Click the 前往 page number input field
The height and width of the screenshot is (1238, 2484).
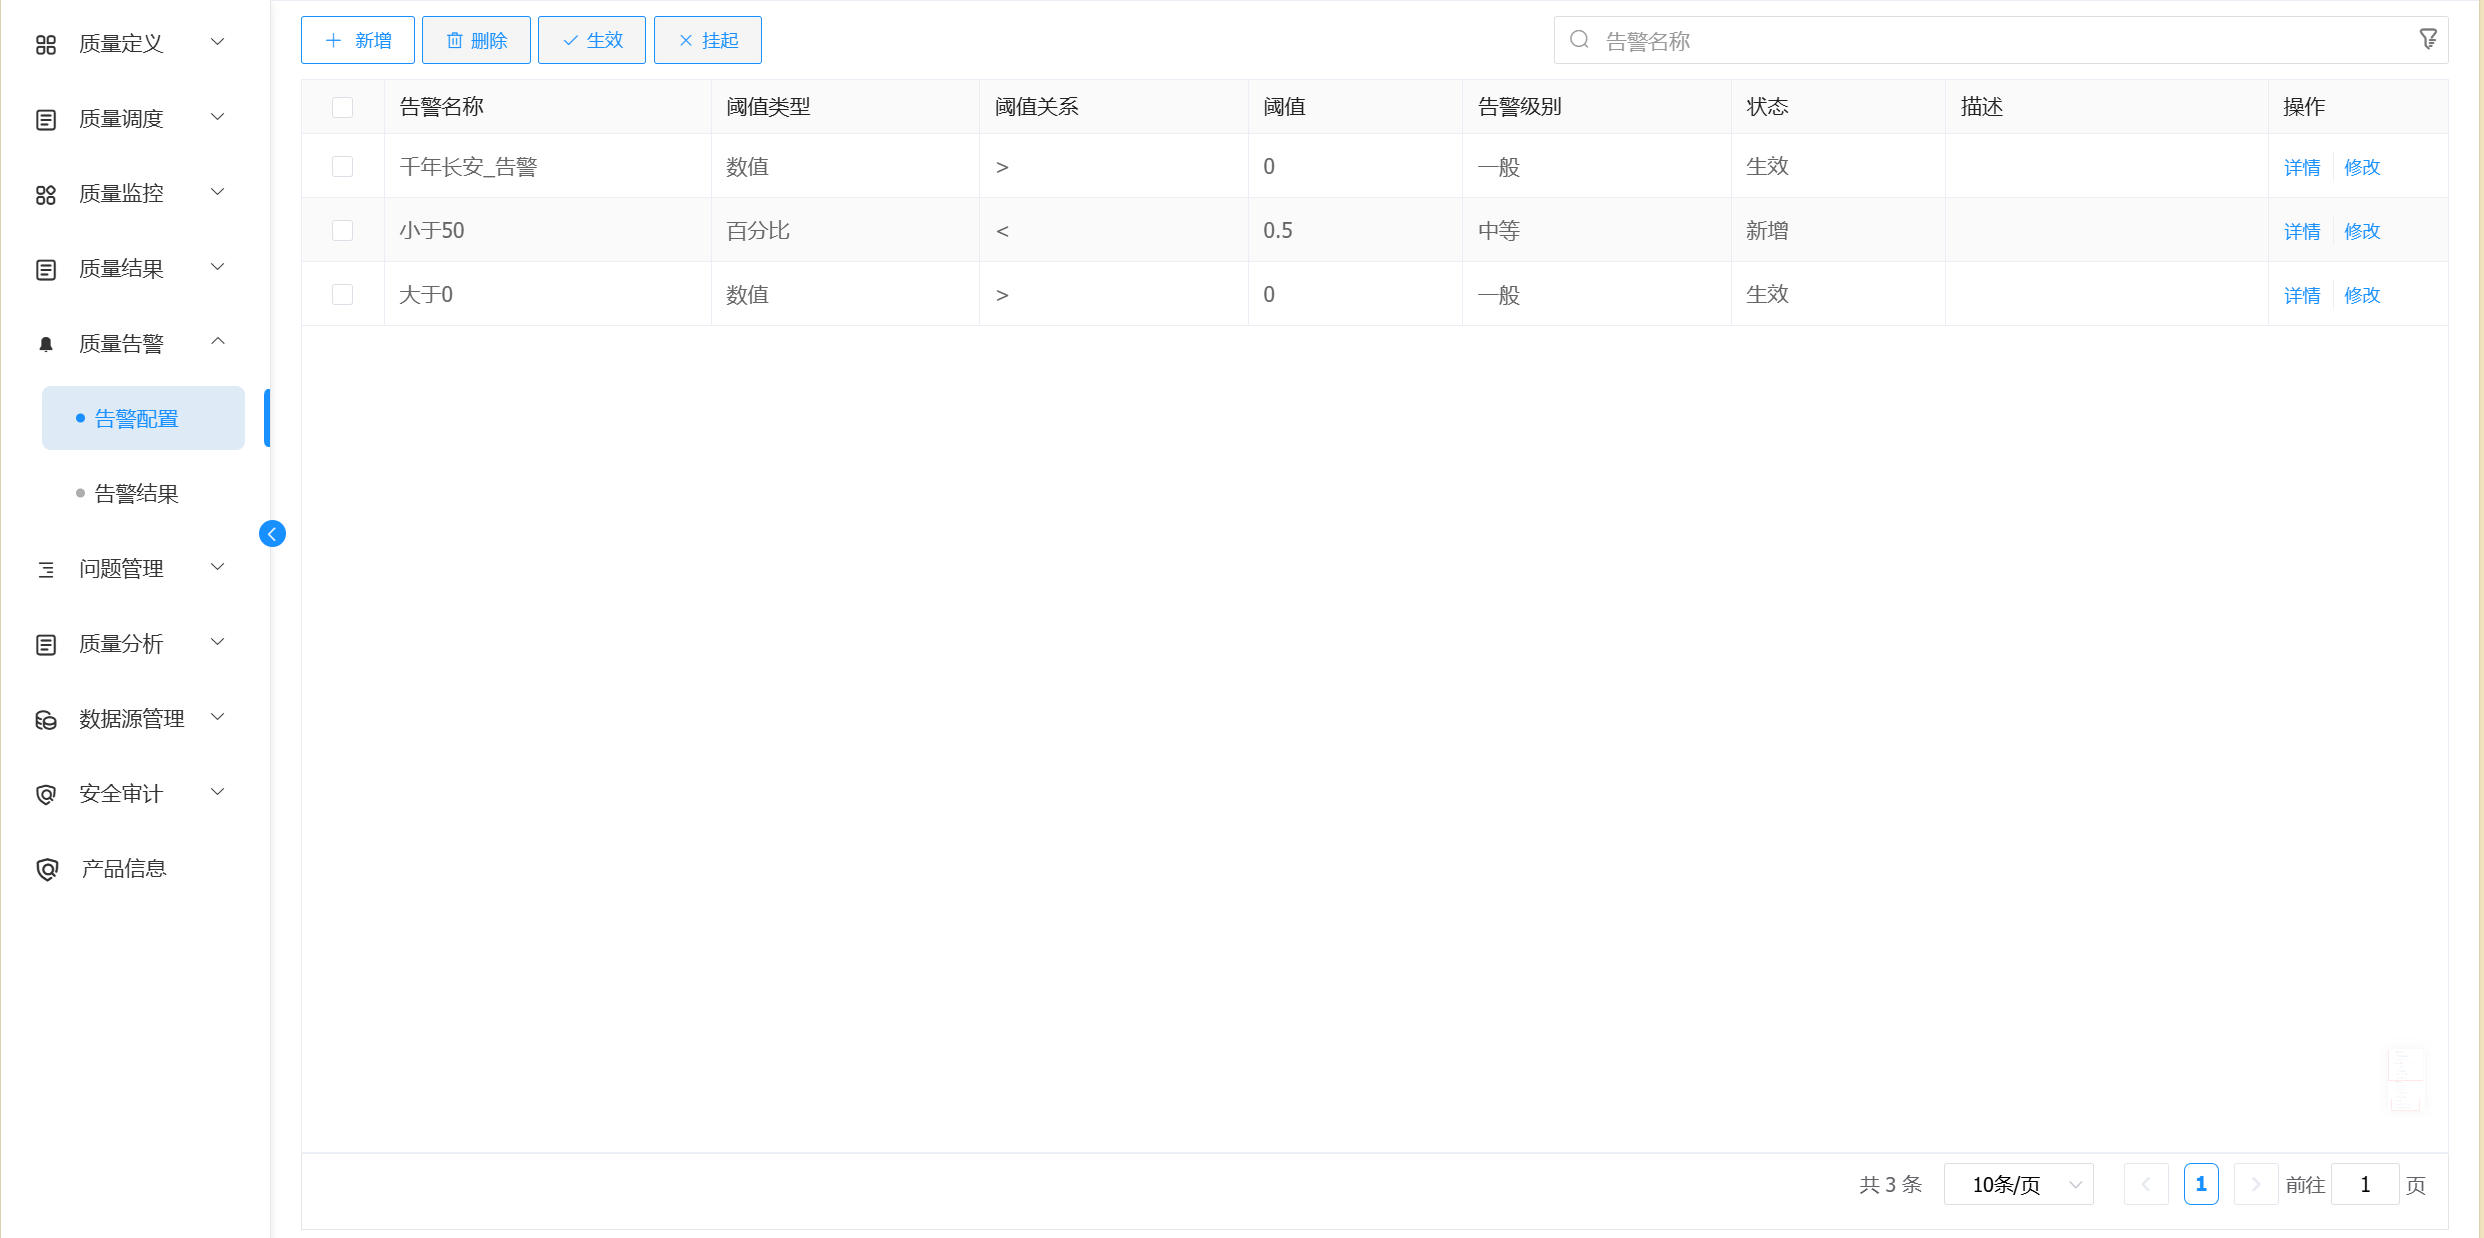(x=2364, y=1185)
